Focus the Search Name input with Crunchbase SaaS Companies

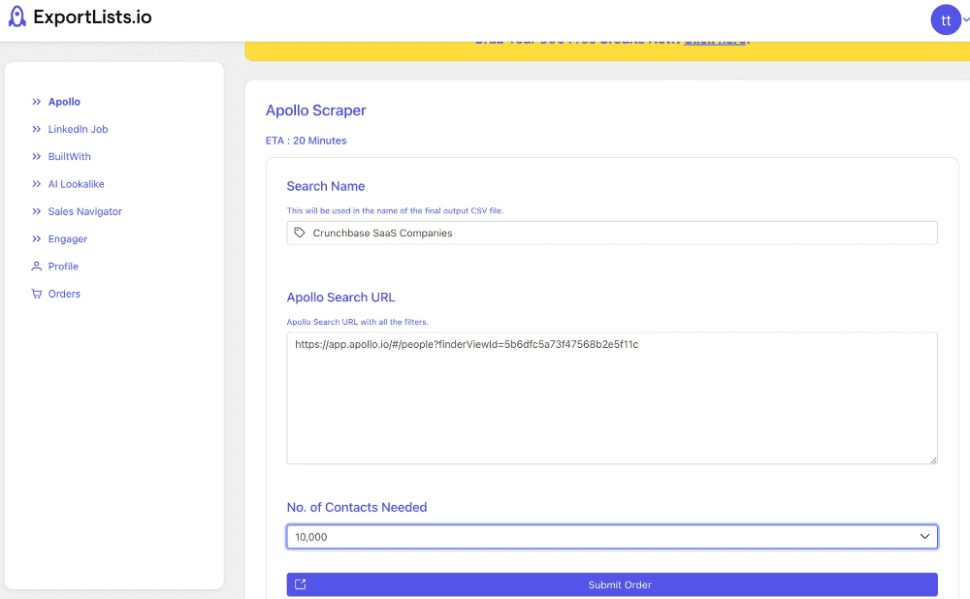pyautogui.click(x=612, y=233)
